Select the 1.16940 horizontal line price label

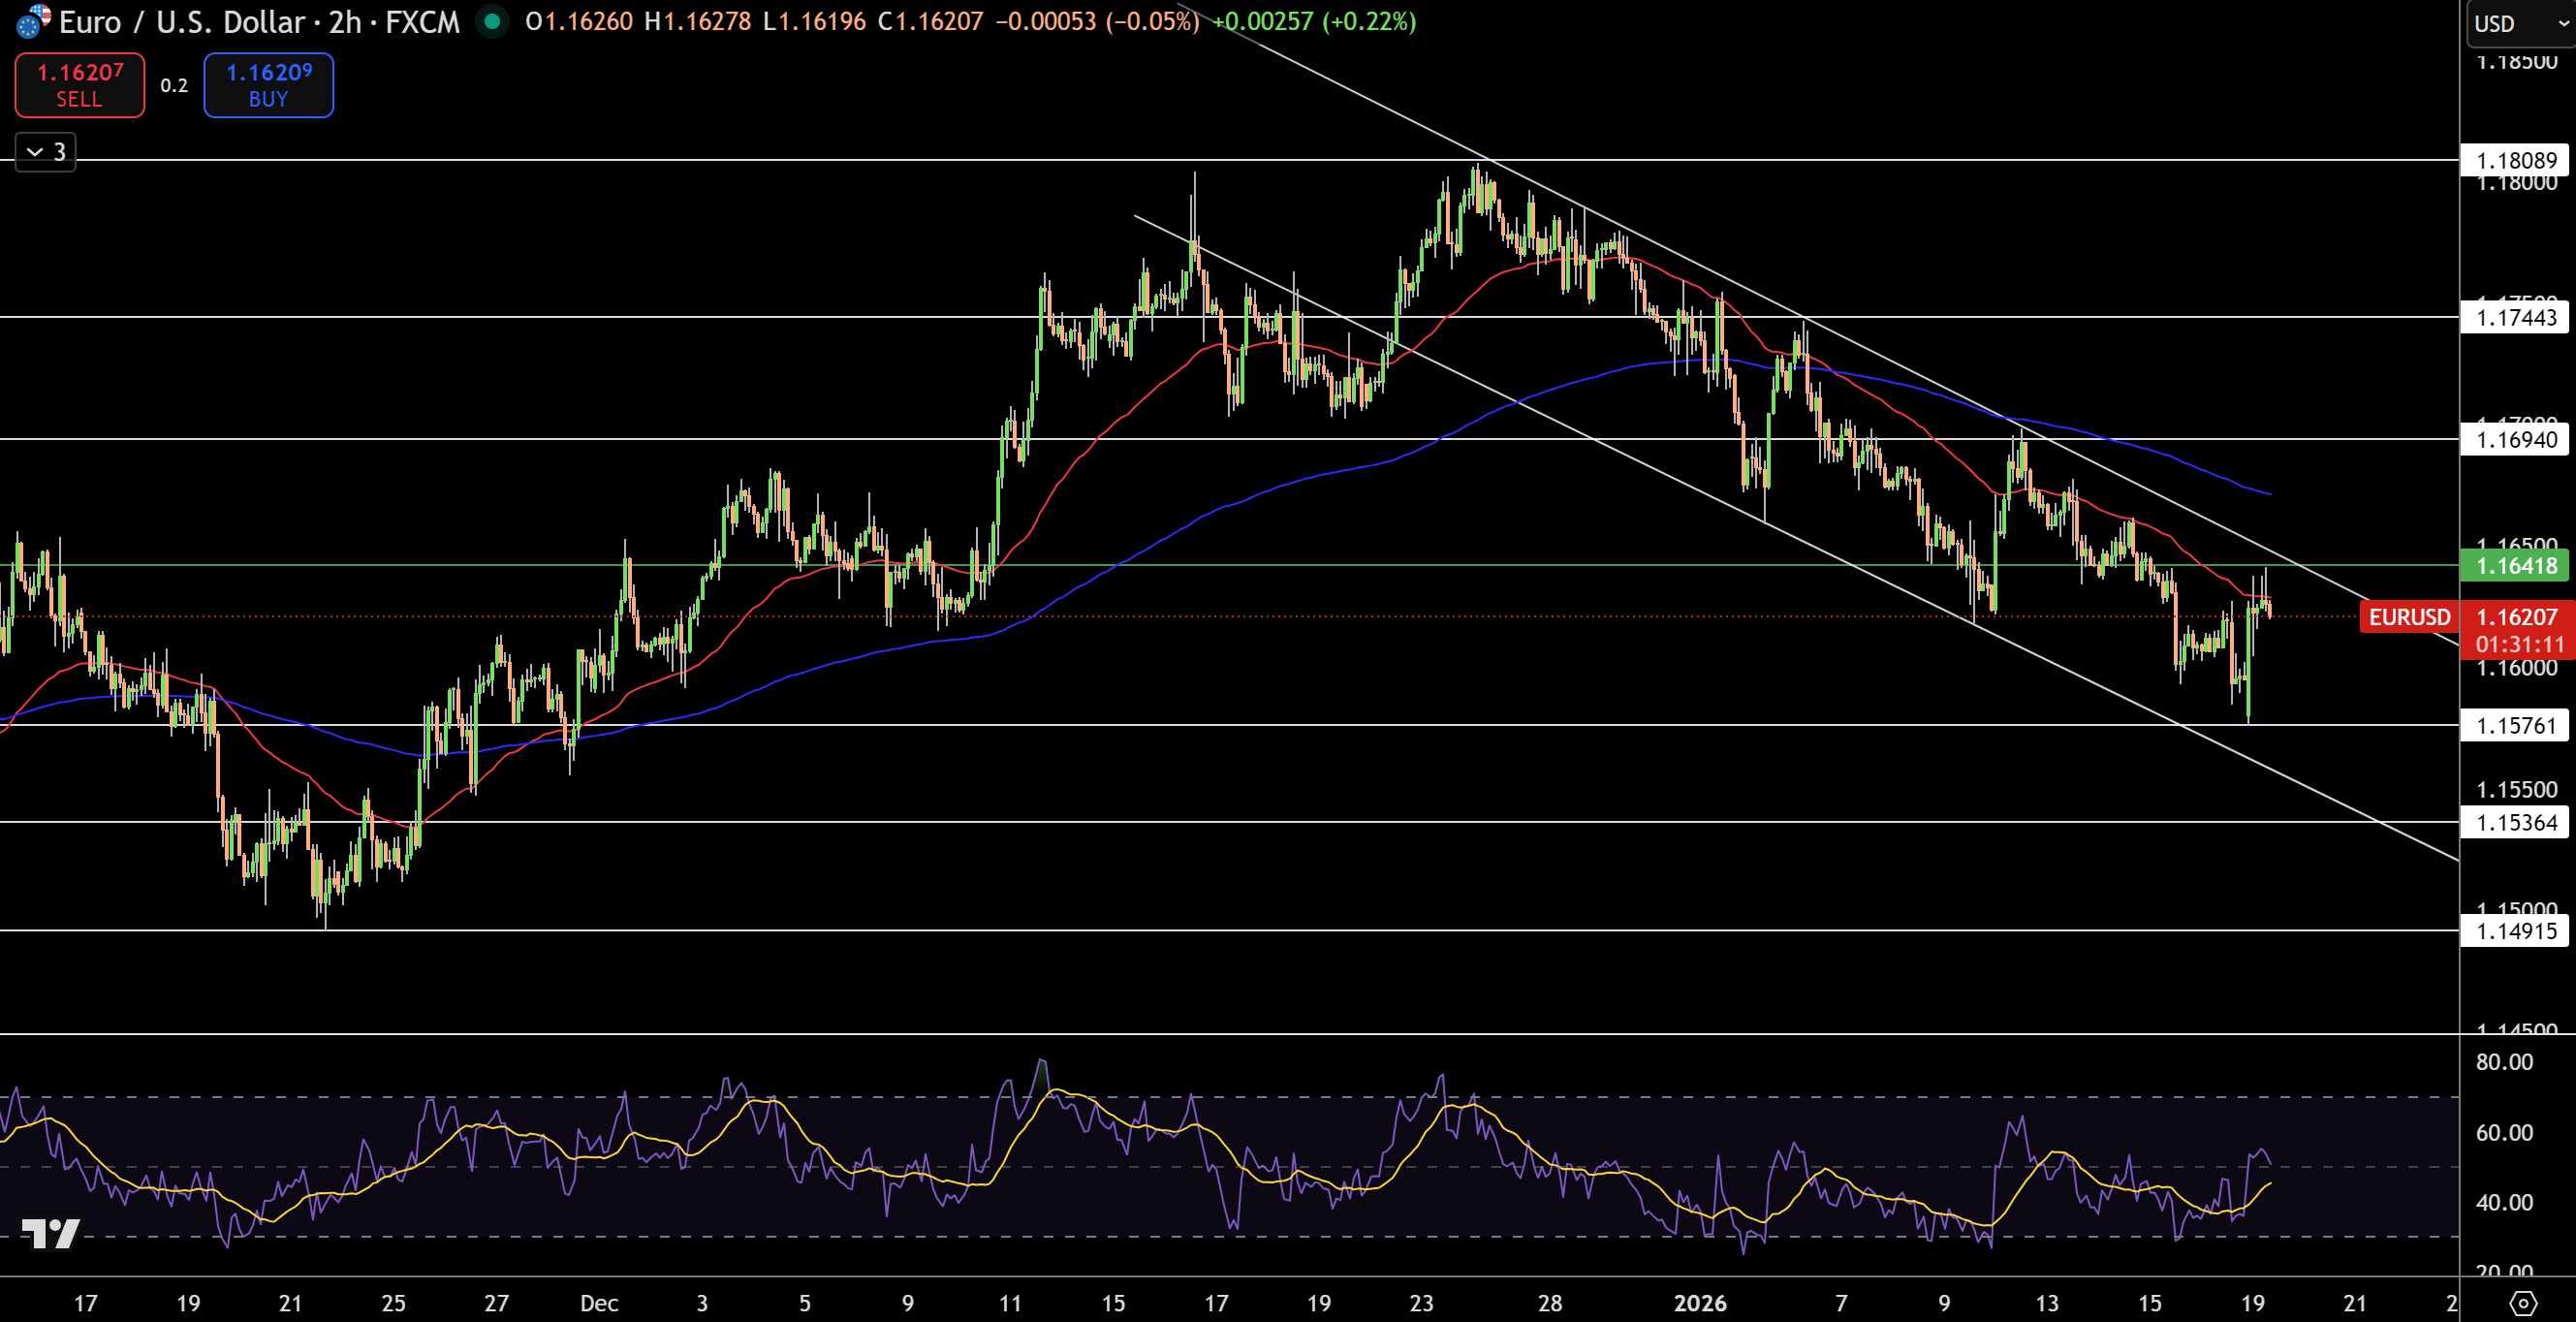(2516, 439)
